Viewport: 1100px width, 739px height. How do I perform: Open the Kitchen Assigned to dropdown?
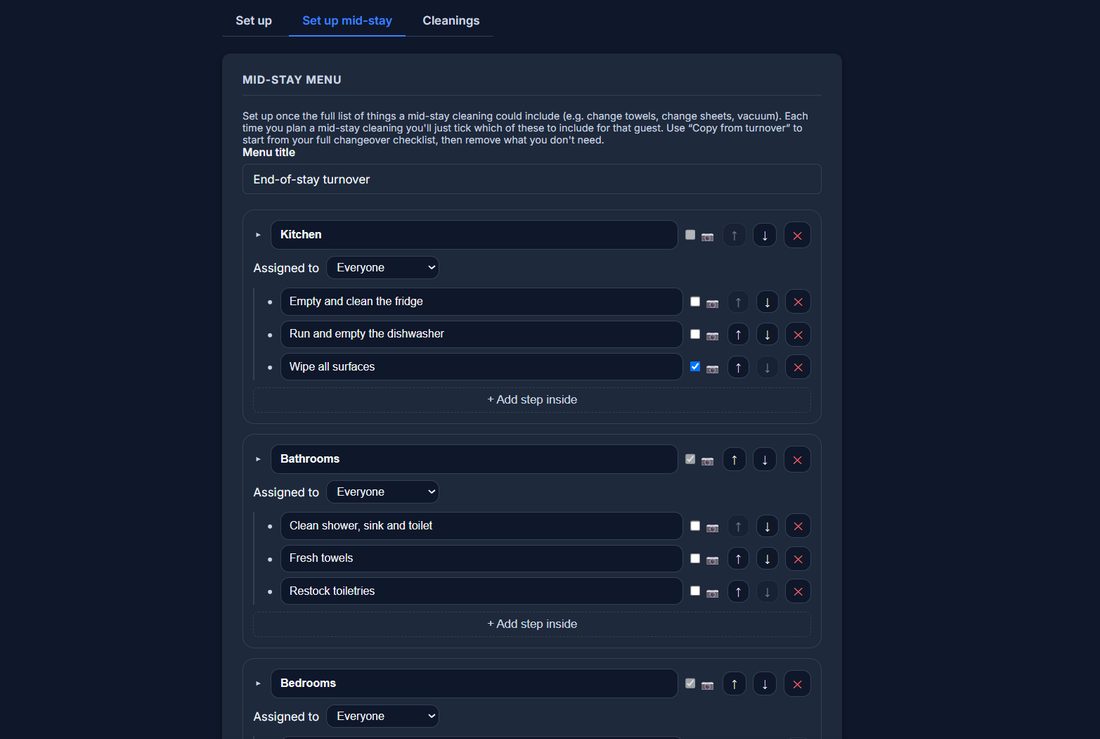tap(382, 267)
